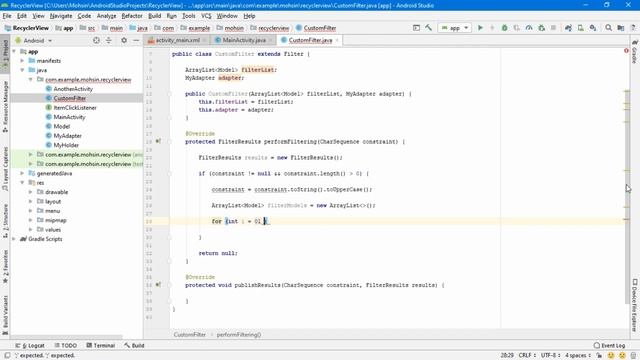Expand the generatedJava folder
Viewport: 640px width, 360px height.
tap(22, 173)
